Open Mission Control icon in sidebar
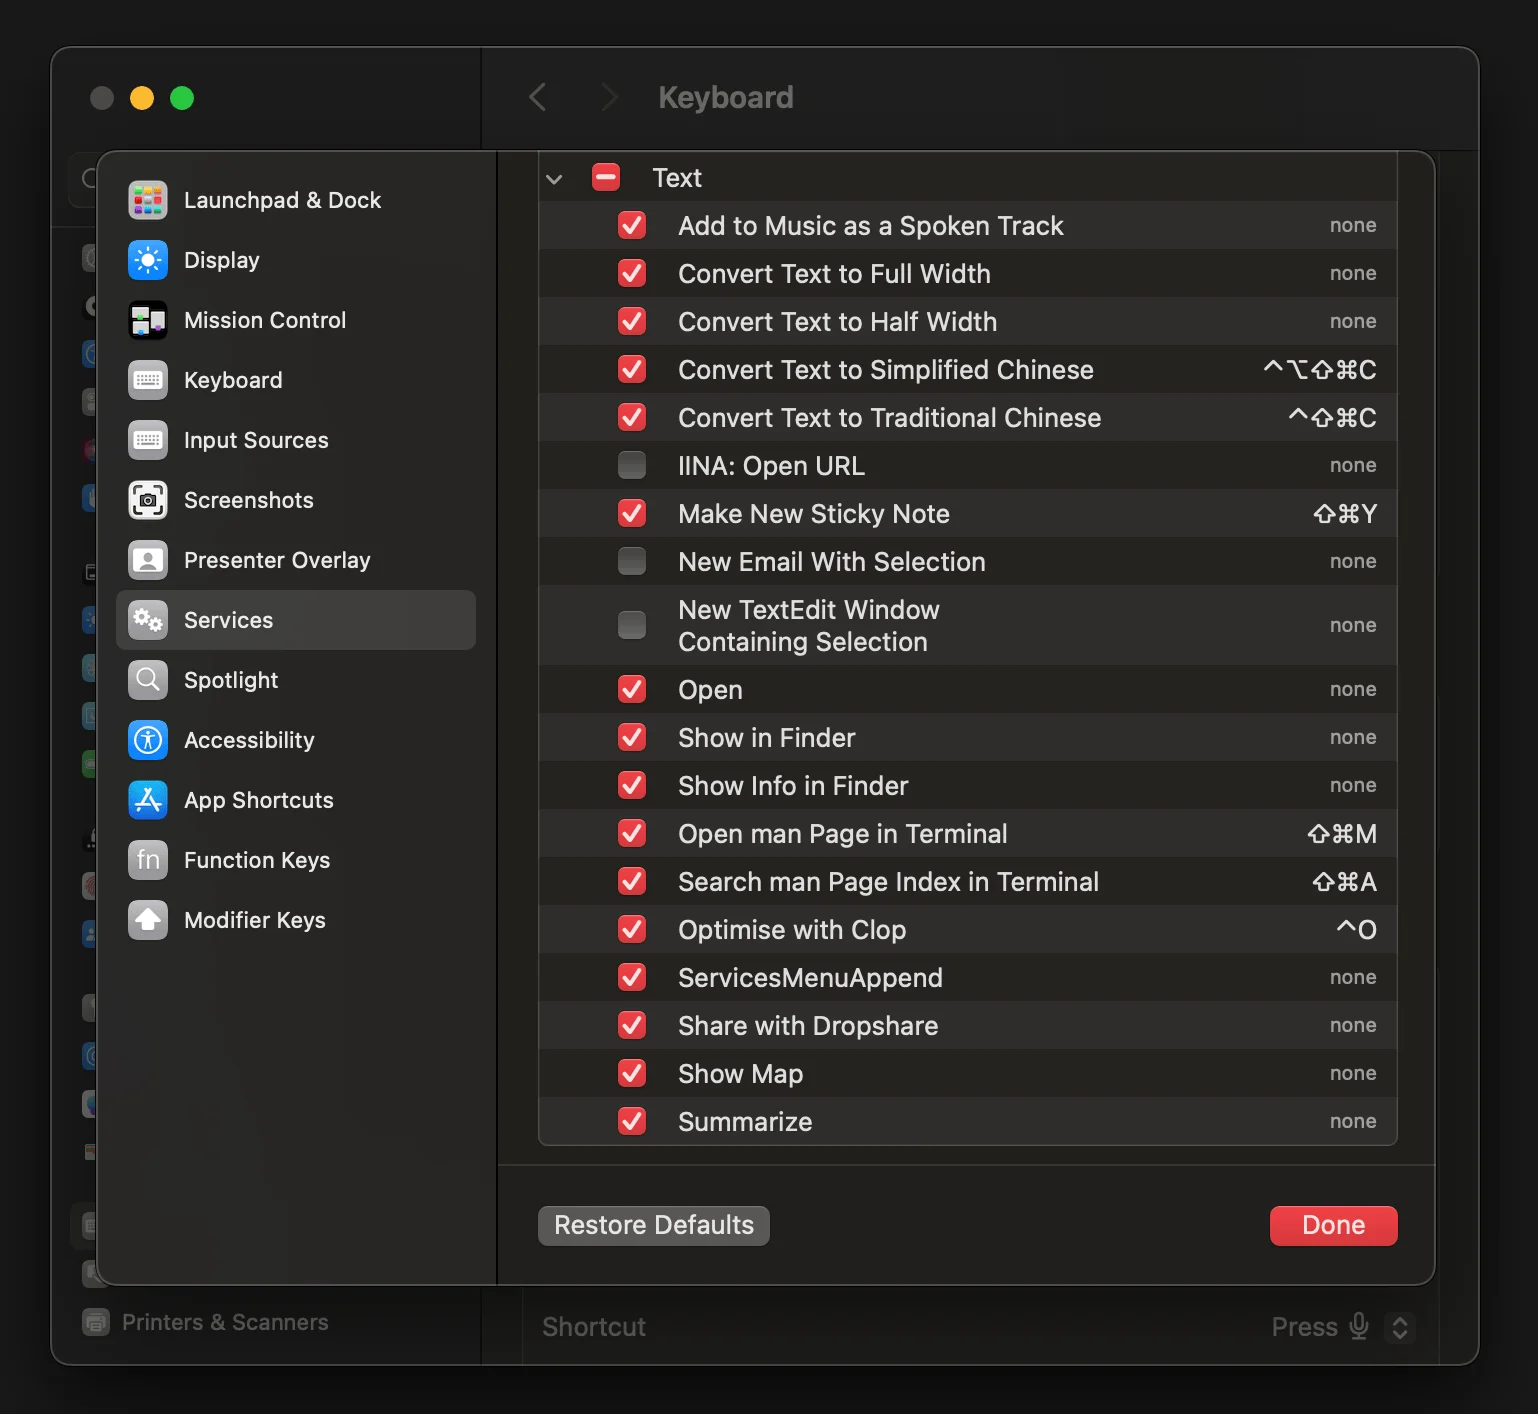The width and height of the screenshot is (1538, 1414). (148, 320)
